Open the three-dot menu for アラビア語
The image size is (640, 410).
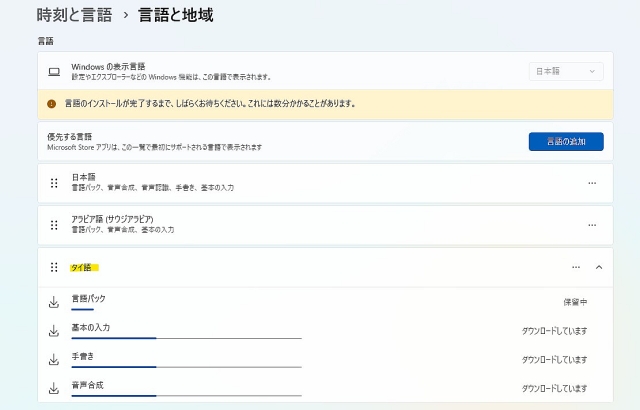tap(592, 223)
